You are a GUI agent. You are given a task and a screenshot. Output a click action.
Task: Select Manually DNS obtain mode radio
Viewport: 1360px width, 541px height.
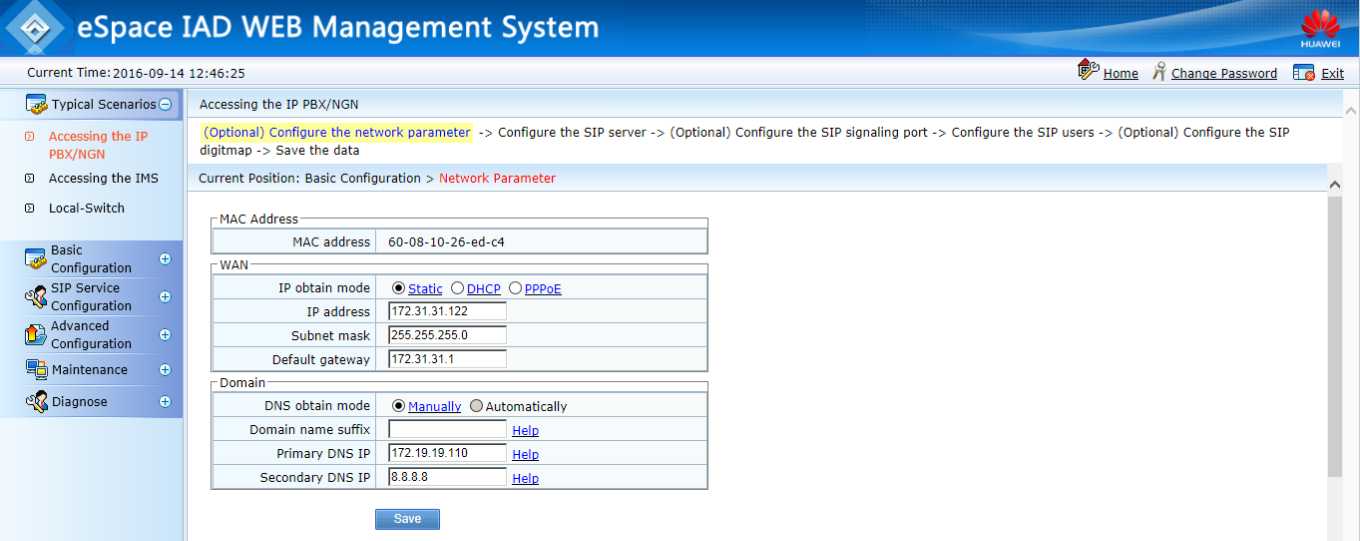[399, 406]
